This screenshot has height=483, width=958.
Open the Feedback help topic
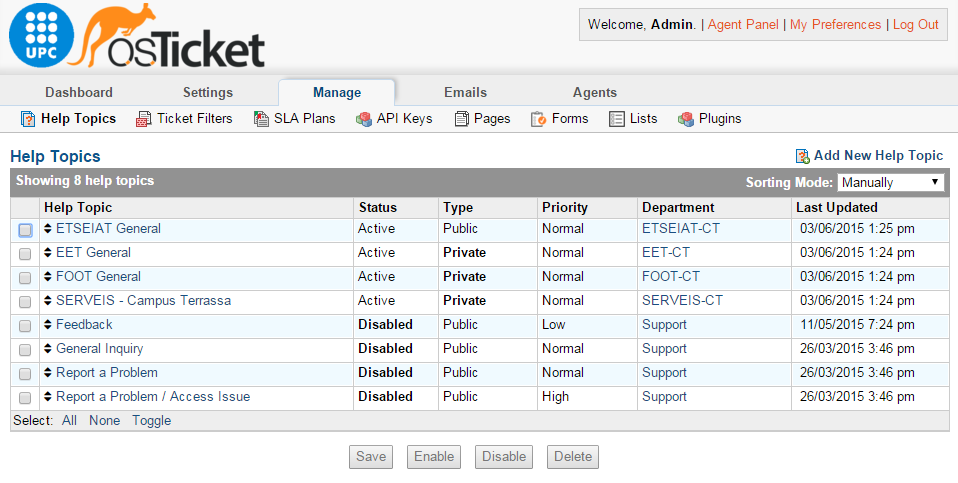(84, 325)
